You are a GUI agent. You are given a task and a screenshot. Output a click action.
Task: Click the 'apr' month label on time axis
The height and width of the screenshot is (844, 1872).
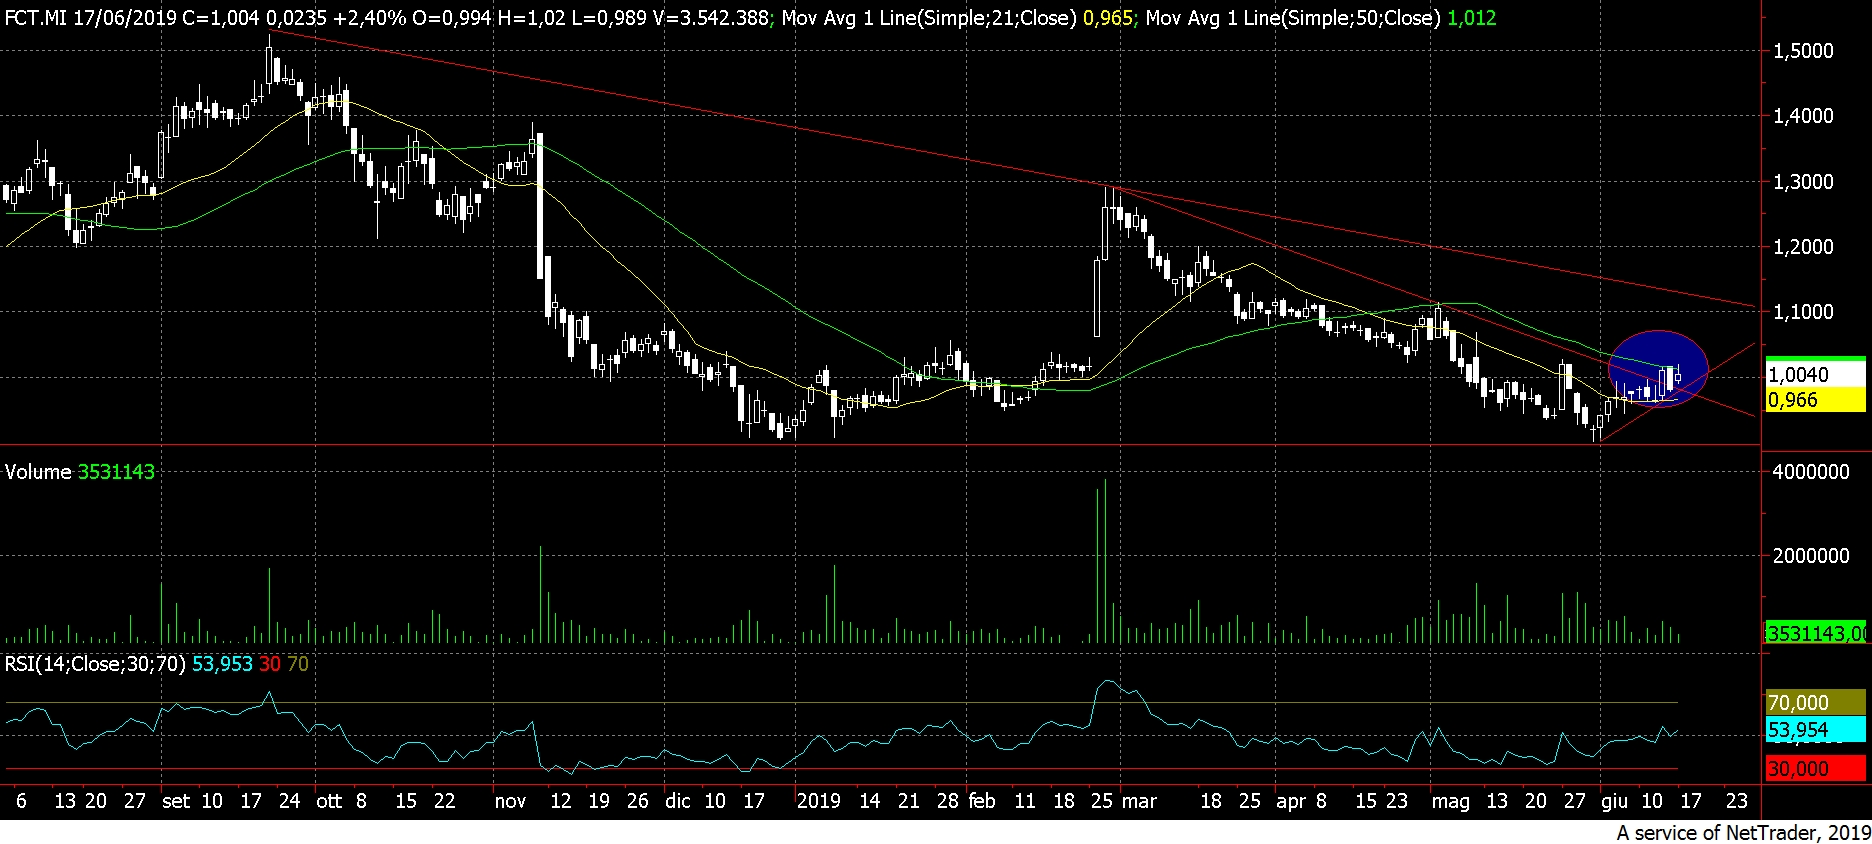[x=1291, y=801]
